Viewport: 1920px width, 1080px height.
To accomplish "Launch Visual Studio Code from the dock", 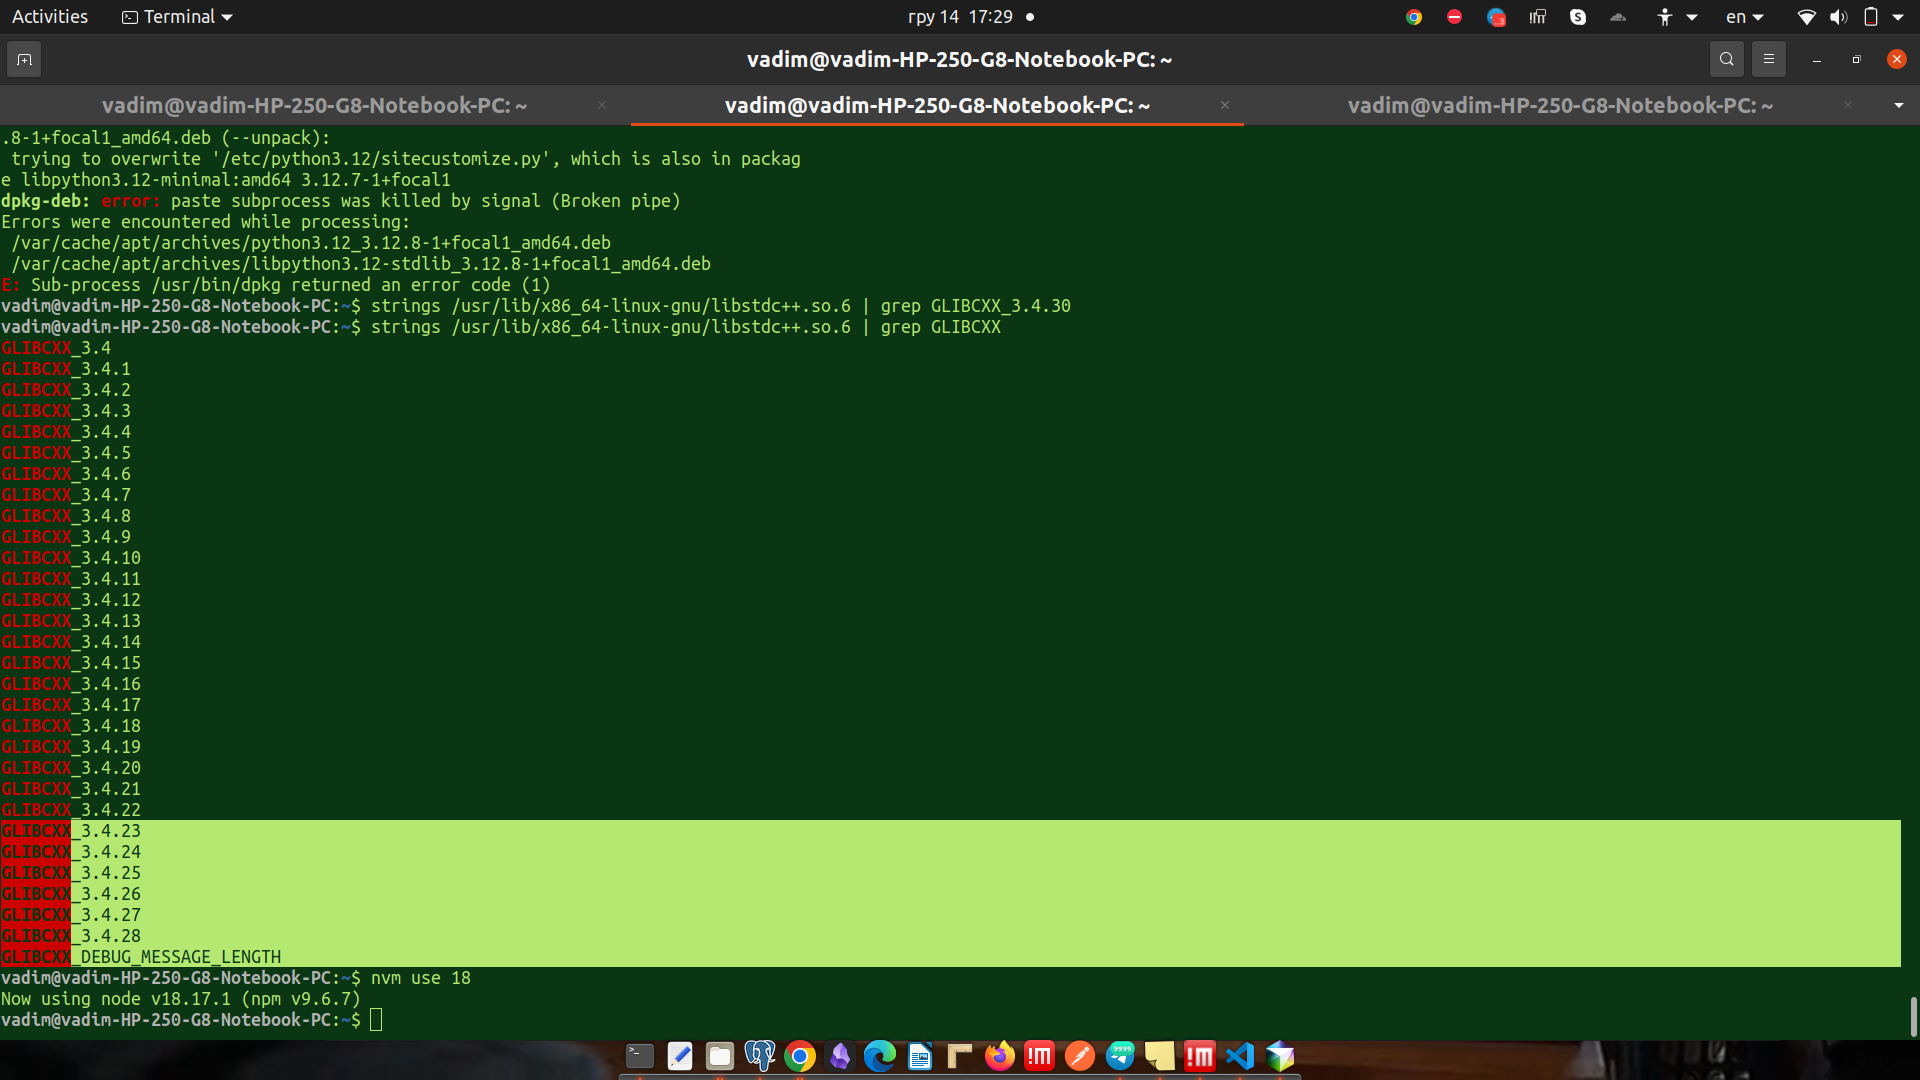I will point(1240,1056).
